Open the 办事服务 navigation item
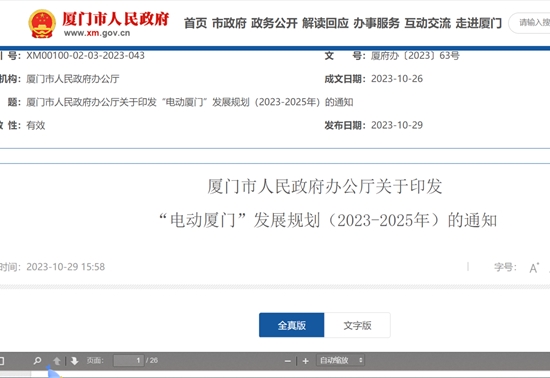The height and width of the screenshot is (378, 550). [376, 23]
